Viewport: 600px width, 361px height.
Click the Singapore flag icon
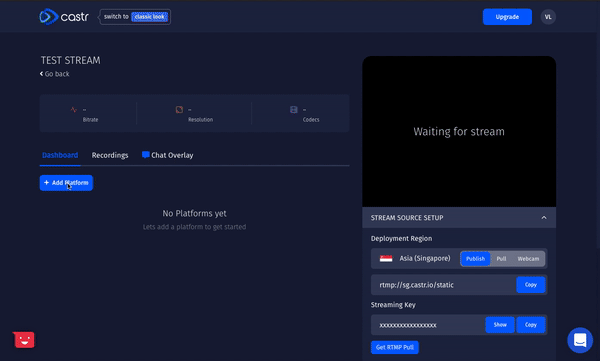(386, 258)
